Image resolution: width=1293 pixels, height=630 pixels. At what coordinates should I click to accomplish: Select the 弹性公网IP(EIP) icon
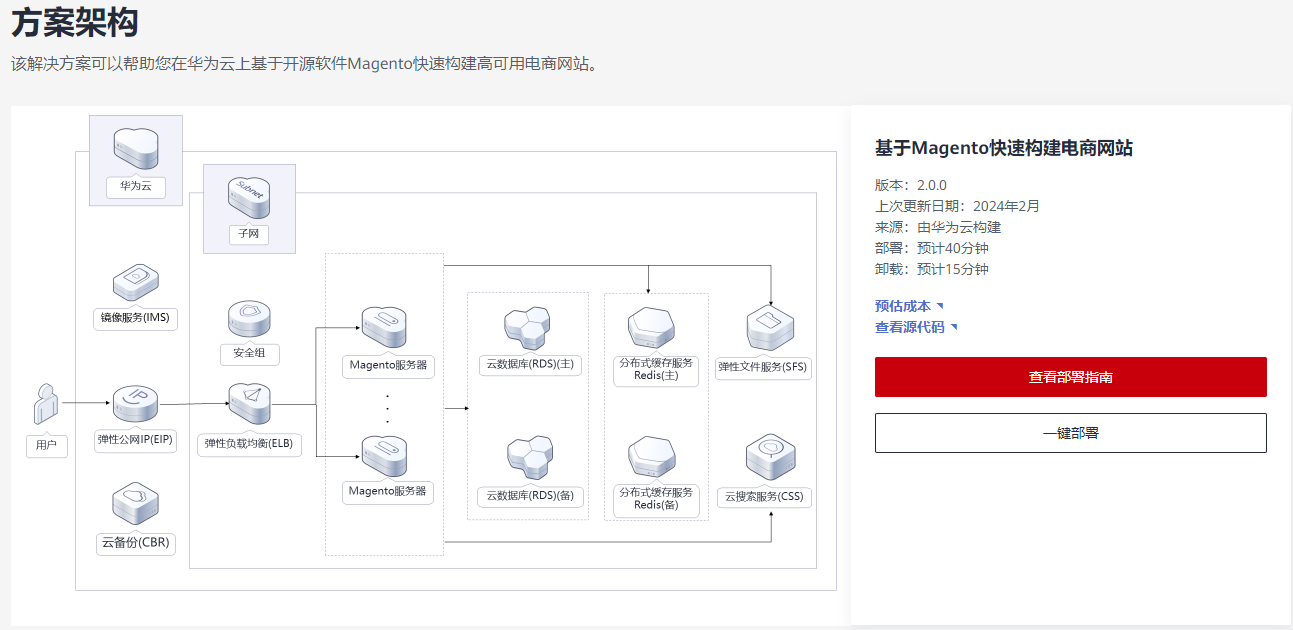click(136, 405)
